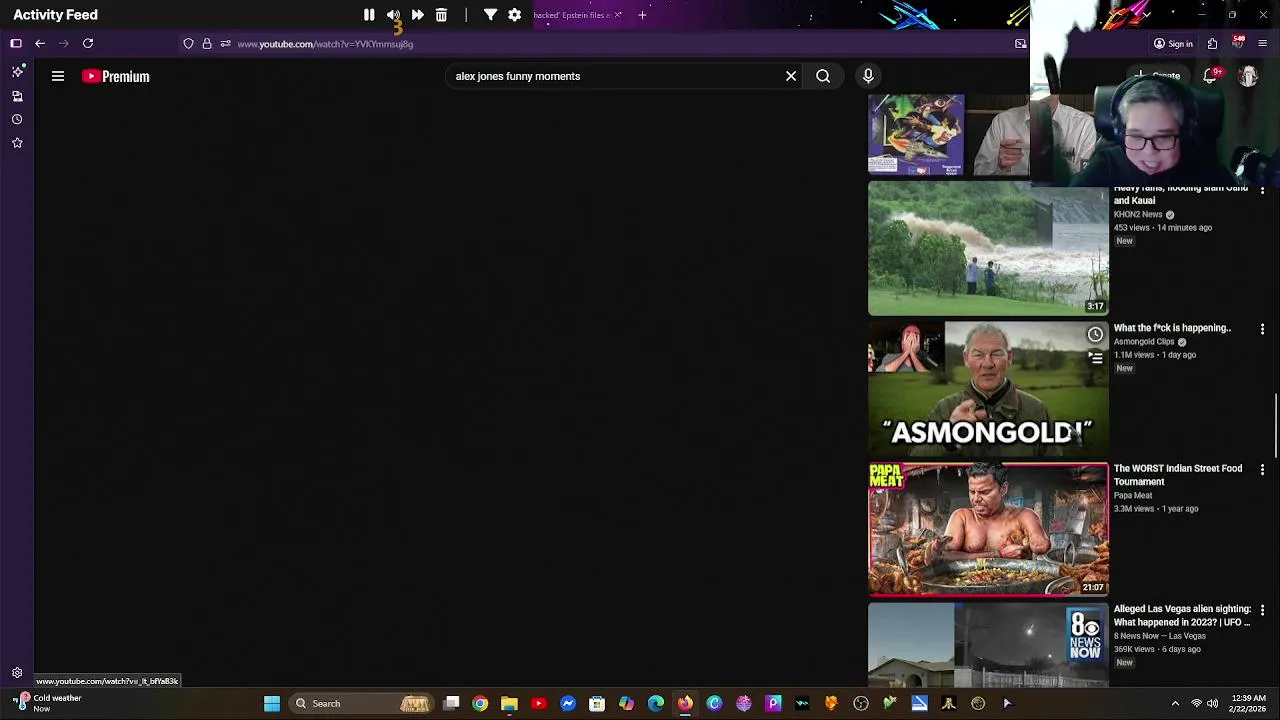Open taskbar volume control
Viewport: 1280px width, 720px height.
pos(1212,703)
